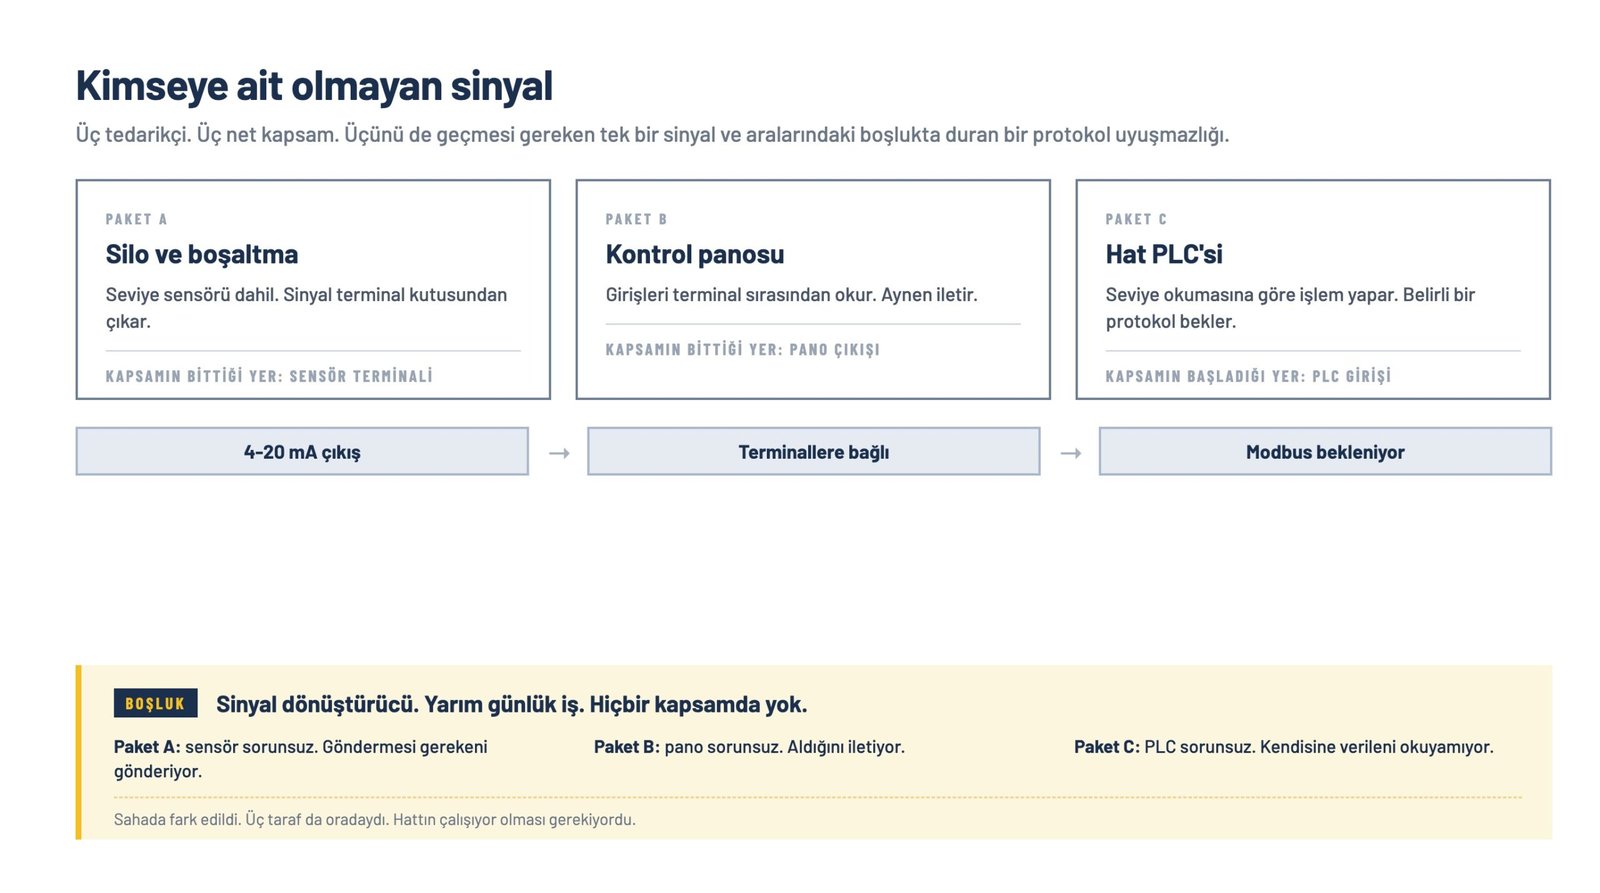Click text "Girişleri terminal sırasından okur. Aynen iletir."
The height and width of the screenshot is (893, 1600).
click(x=792, y=295)
